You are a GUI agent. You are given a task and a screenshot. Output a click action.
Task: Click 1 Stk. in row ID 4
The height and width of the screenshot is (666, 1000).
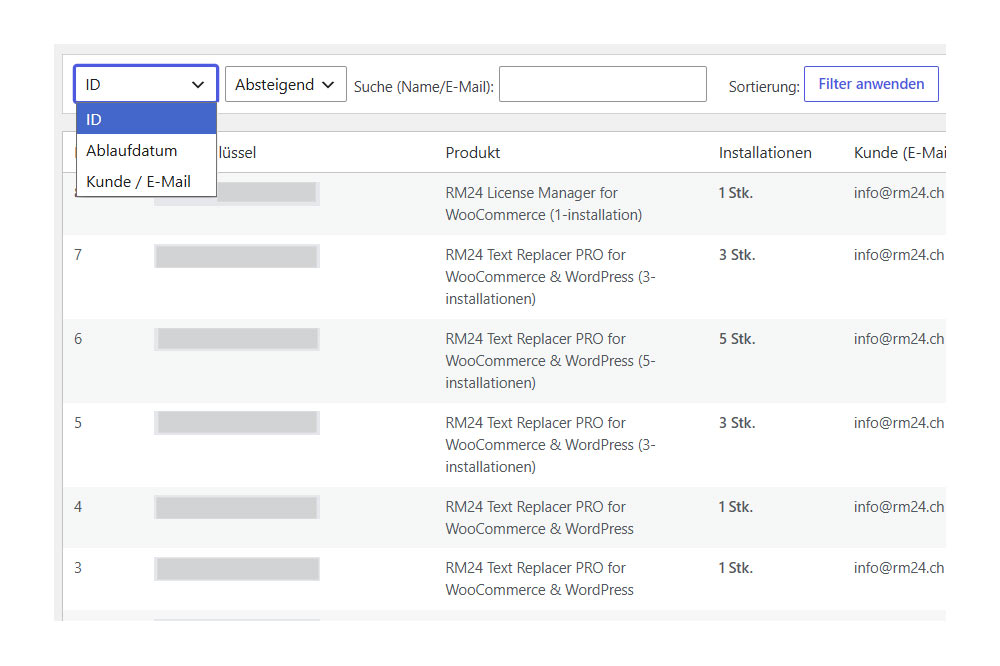tap(736, 507)
